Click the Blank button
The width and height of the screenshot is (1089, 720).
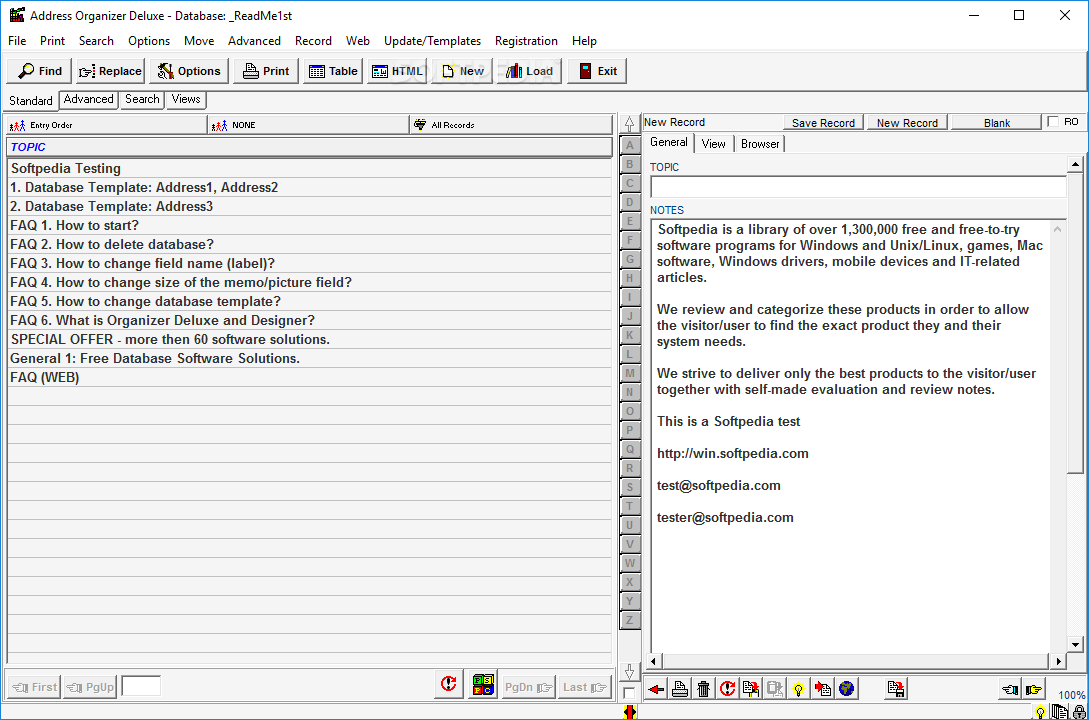click(997, 122)
